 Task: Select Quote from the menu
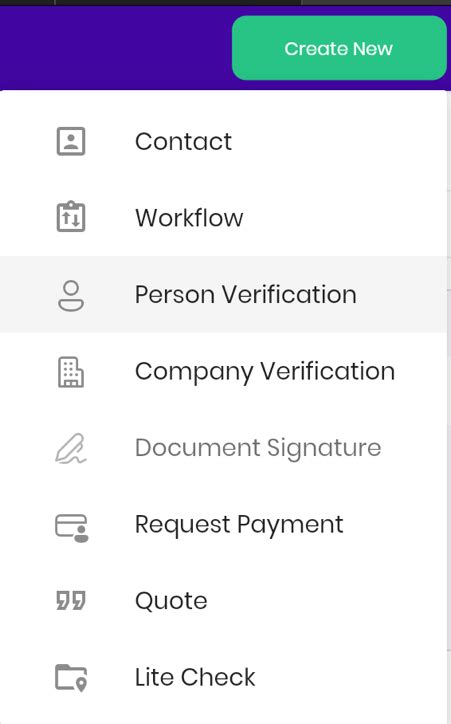pyautogui.click(x=223, y=601)
